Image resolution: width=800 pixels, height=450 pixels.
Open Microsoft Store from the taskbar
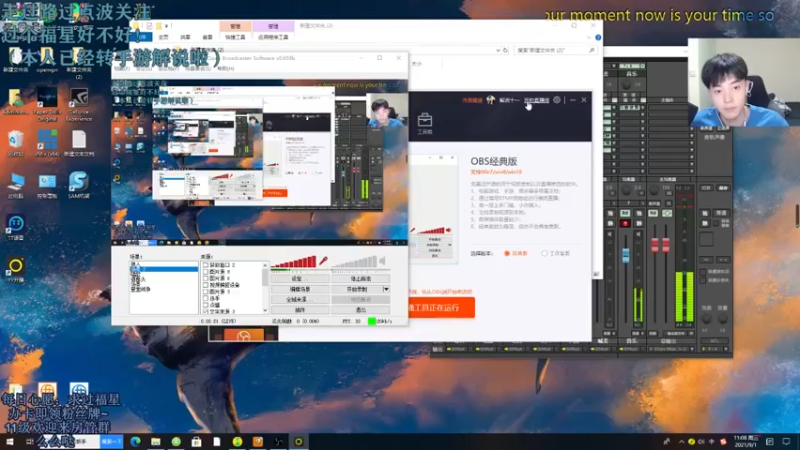tap(196, 441)
